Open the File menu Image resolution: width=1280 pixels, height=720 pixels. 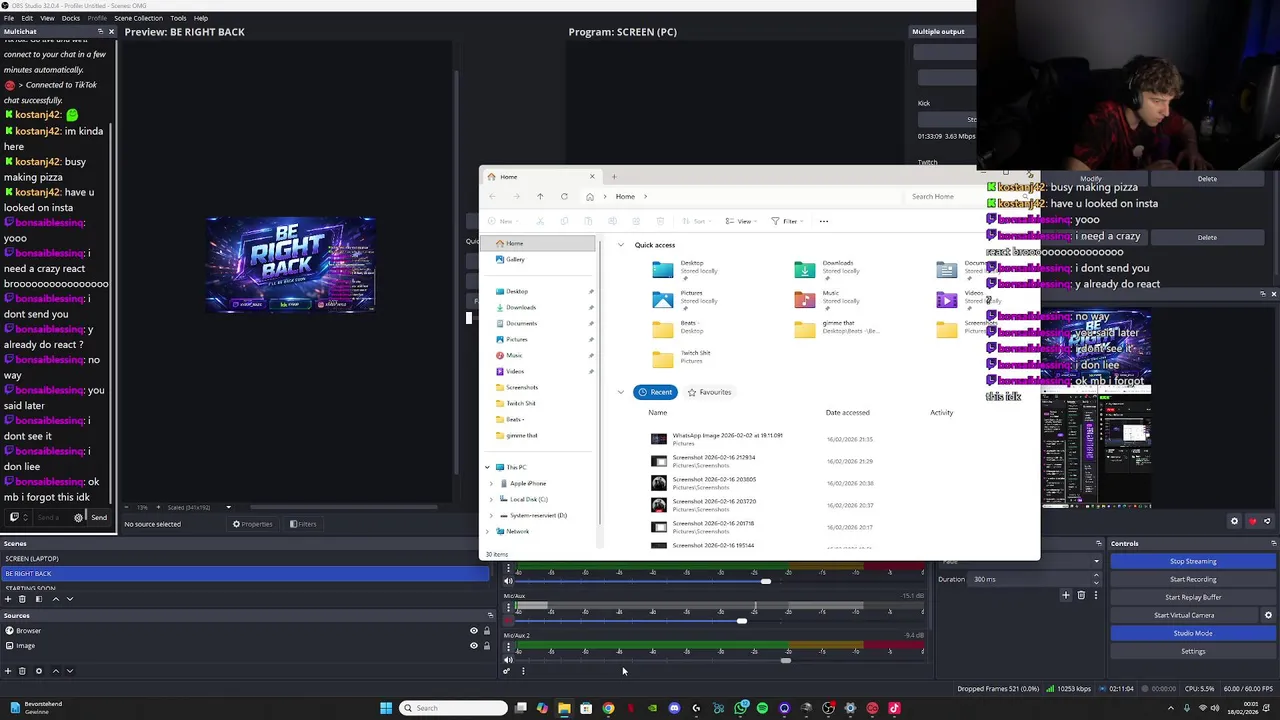[x=7, y=18]
